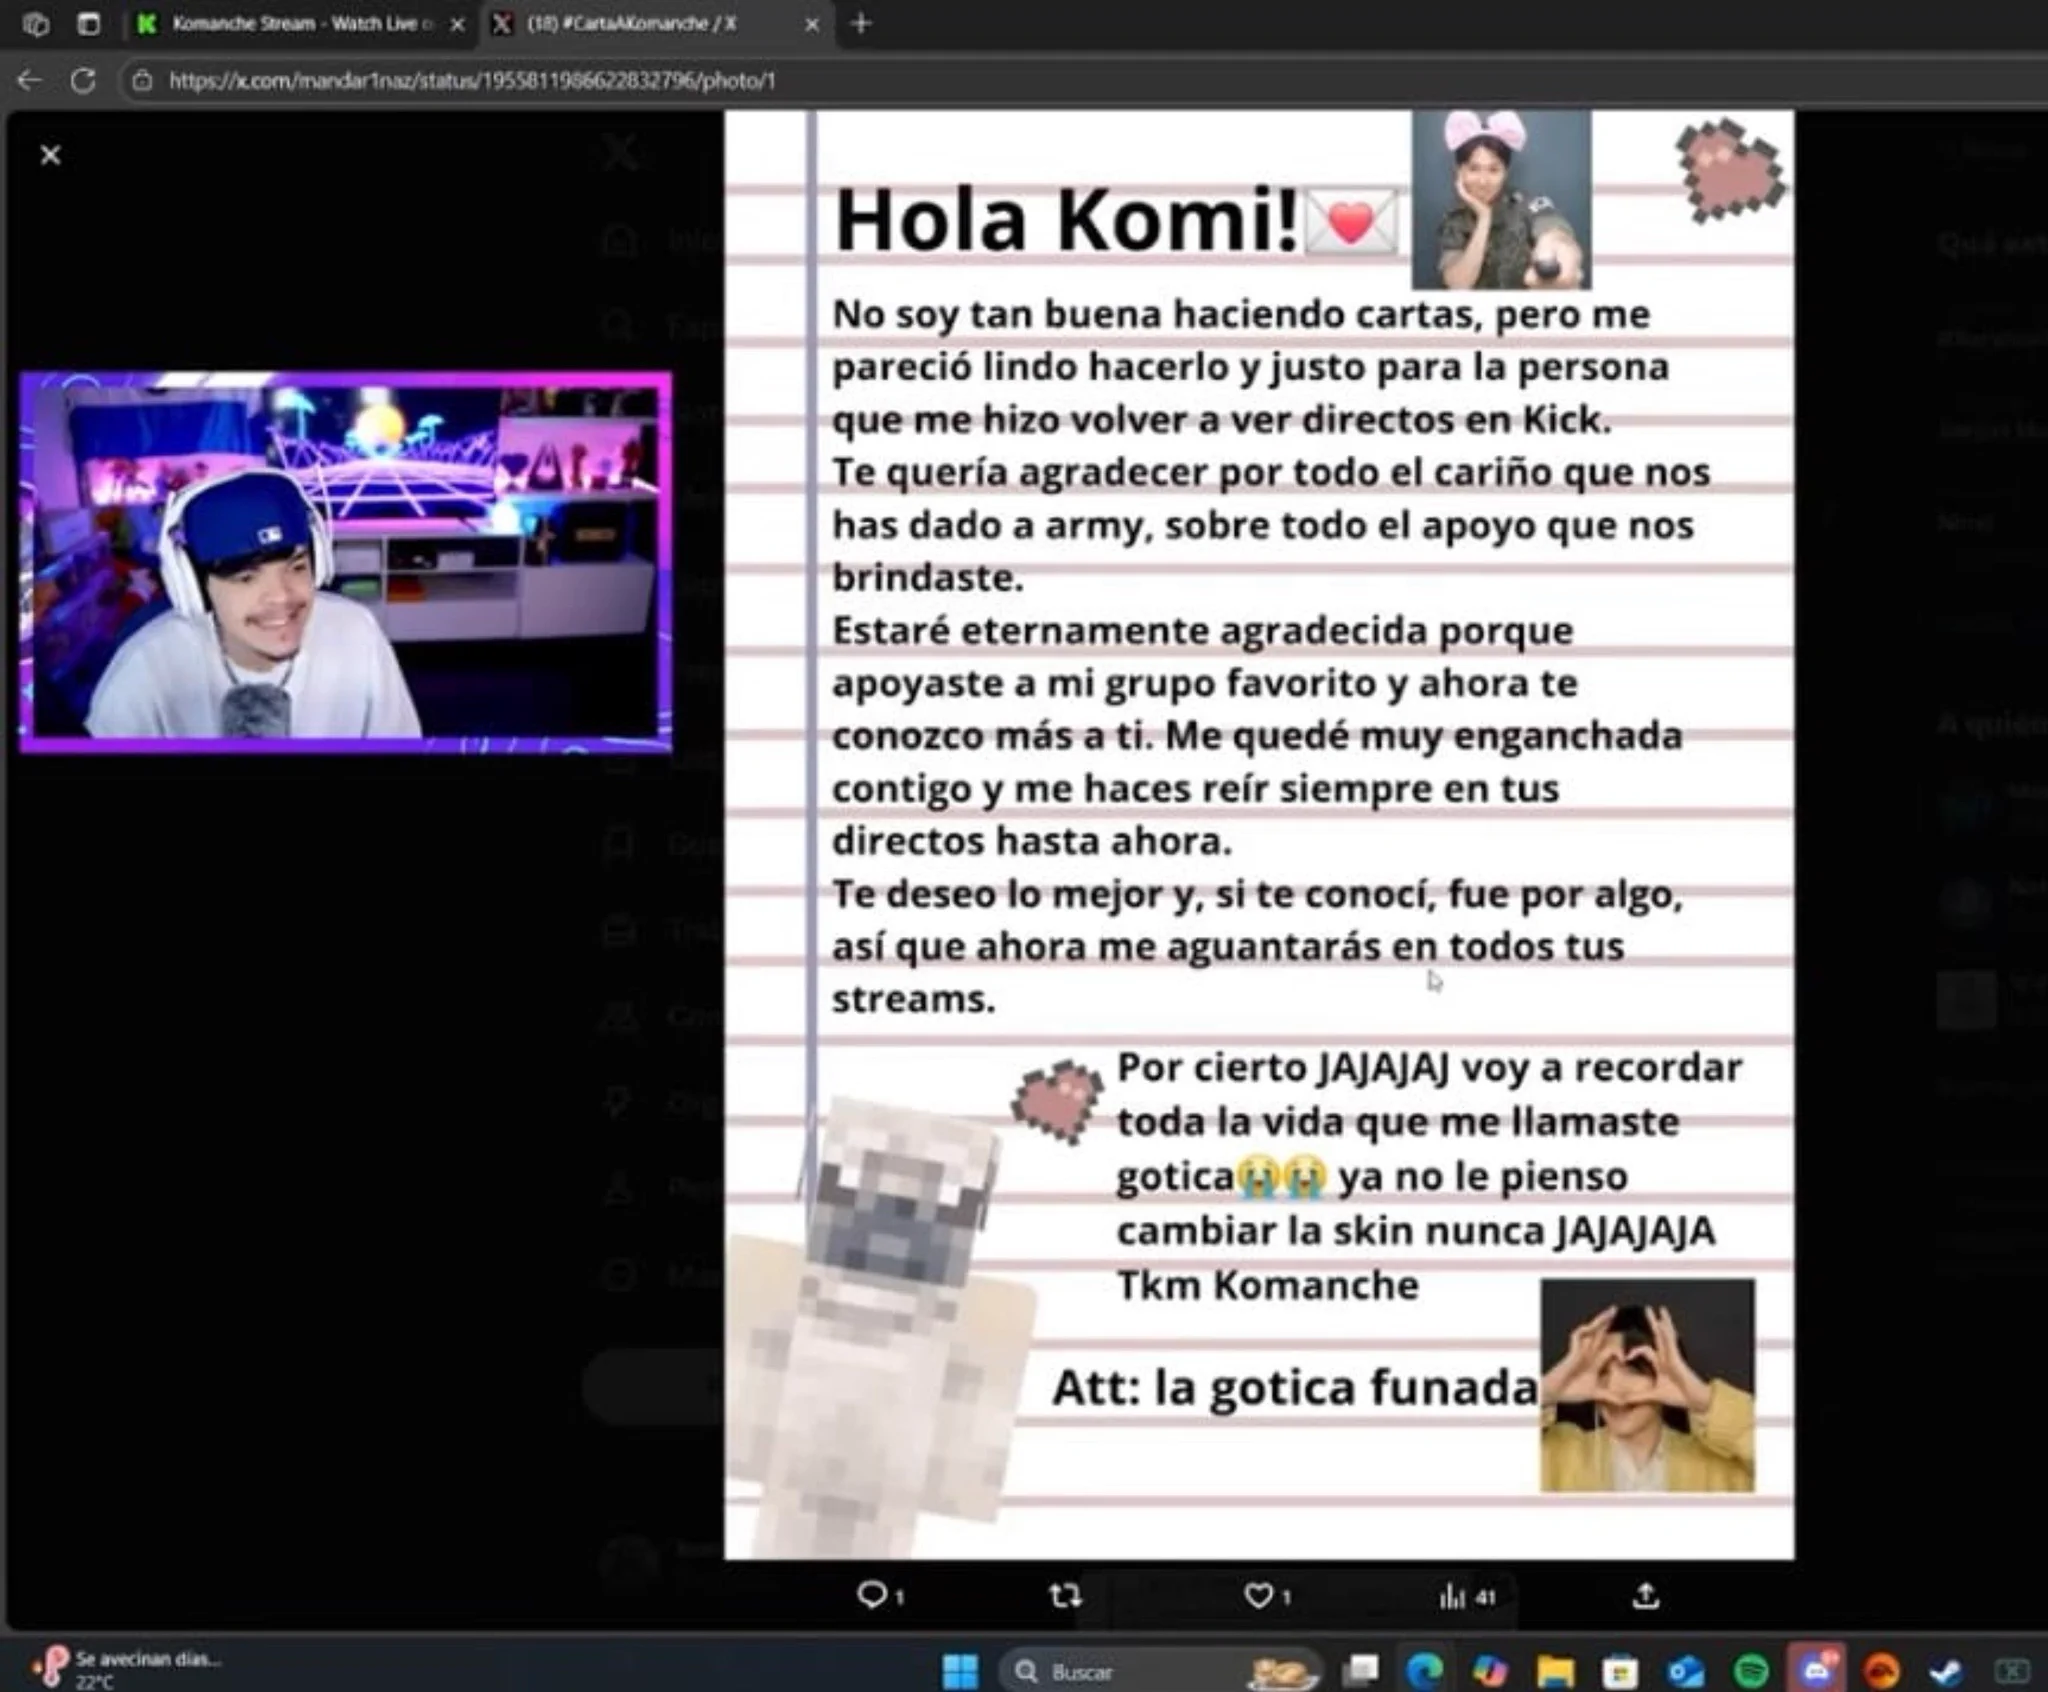Click the tab actions menu icon
This screenshot has height=1692, width=2048.
coord(89,23)
